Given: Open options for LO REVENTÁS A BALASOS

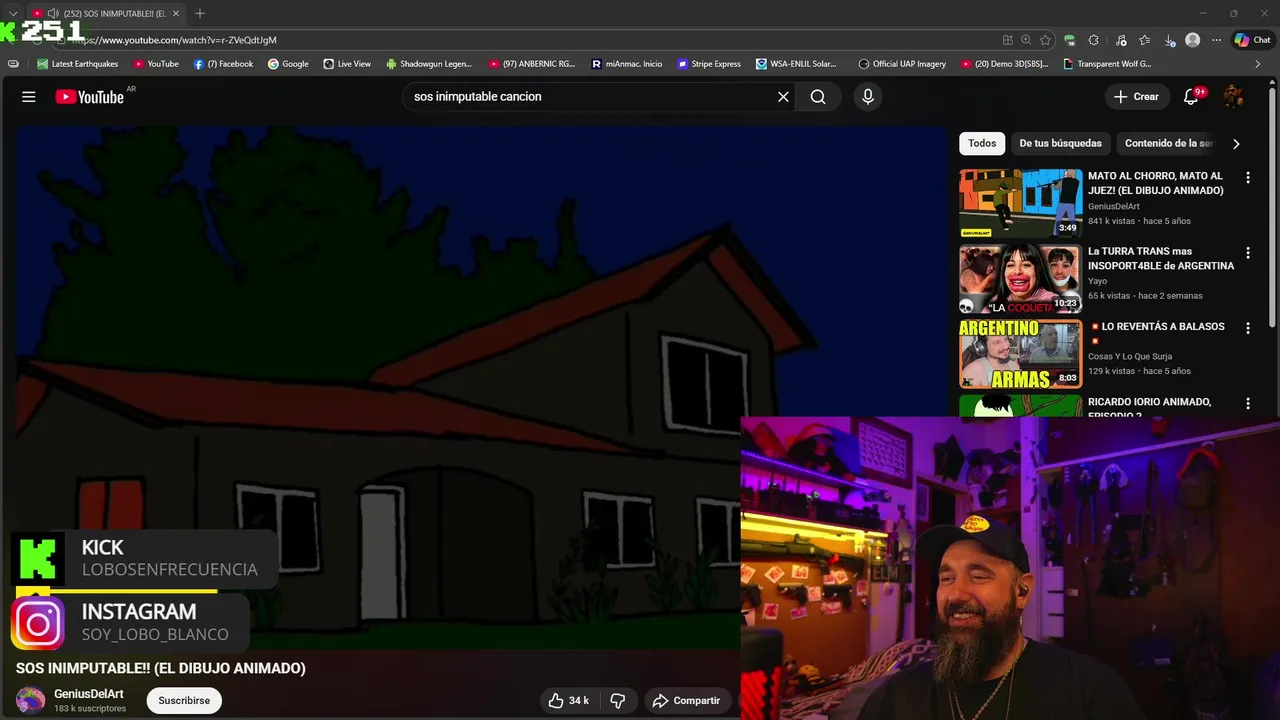Looking at the screenshot, I should pyautogui.click(x=1247, y=328).
